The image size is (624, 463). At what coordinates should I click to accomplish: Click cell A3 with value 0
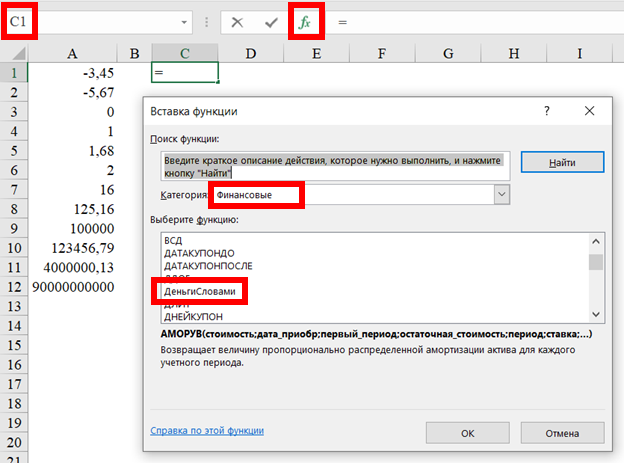[x=72, y=111]
